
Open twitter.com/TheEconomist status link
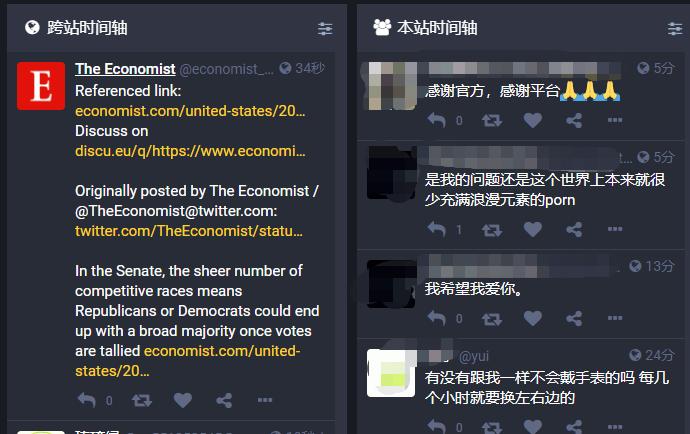click(x=189, y=231)
